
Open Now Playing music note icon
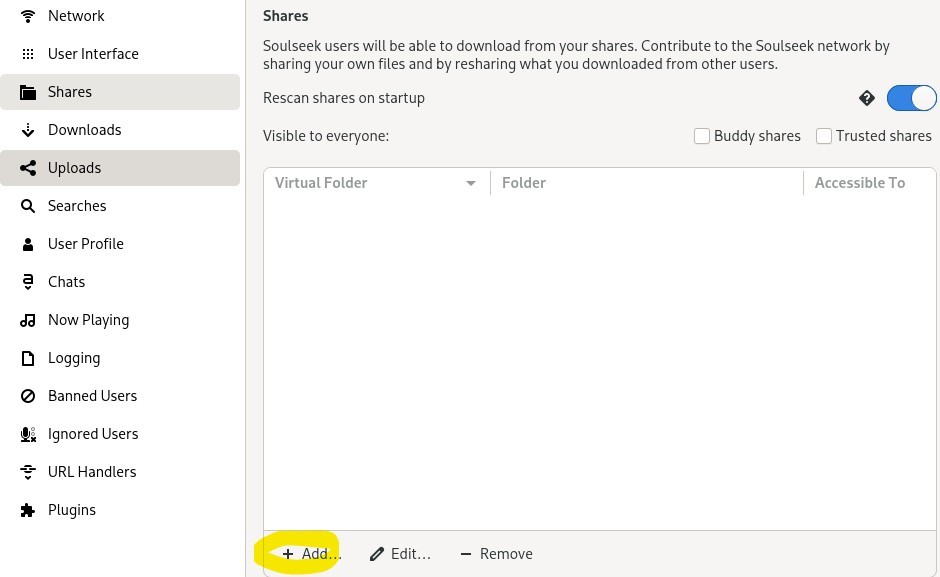pos(28,320)
